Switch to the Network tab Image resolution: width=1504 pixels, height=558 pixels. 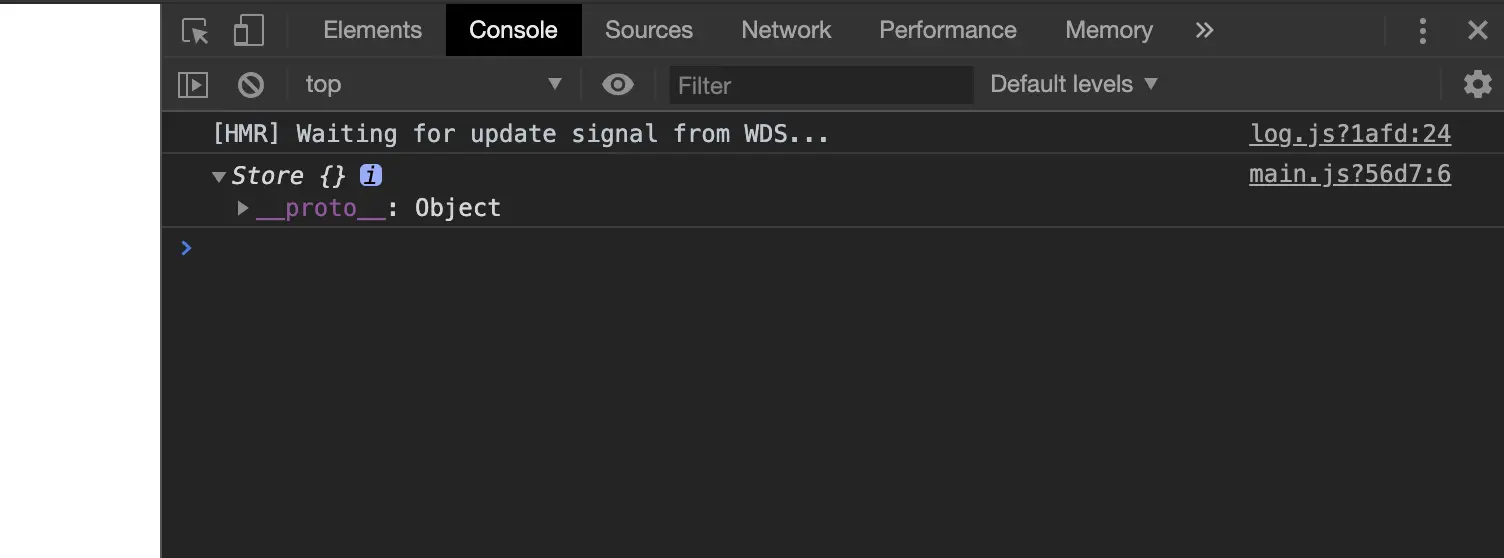pos(786,31)
